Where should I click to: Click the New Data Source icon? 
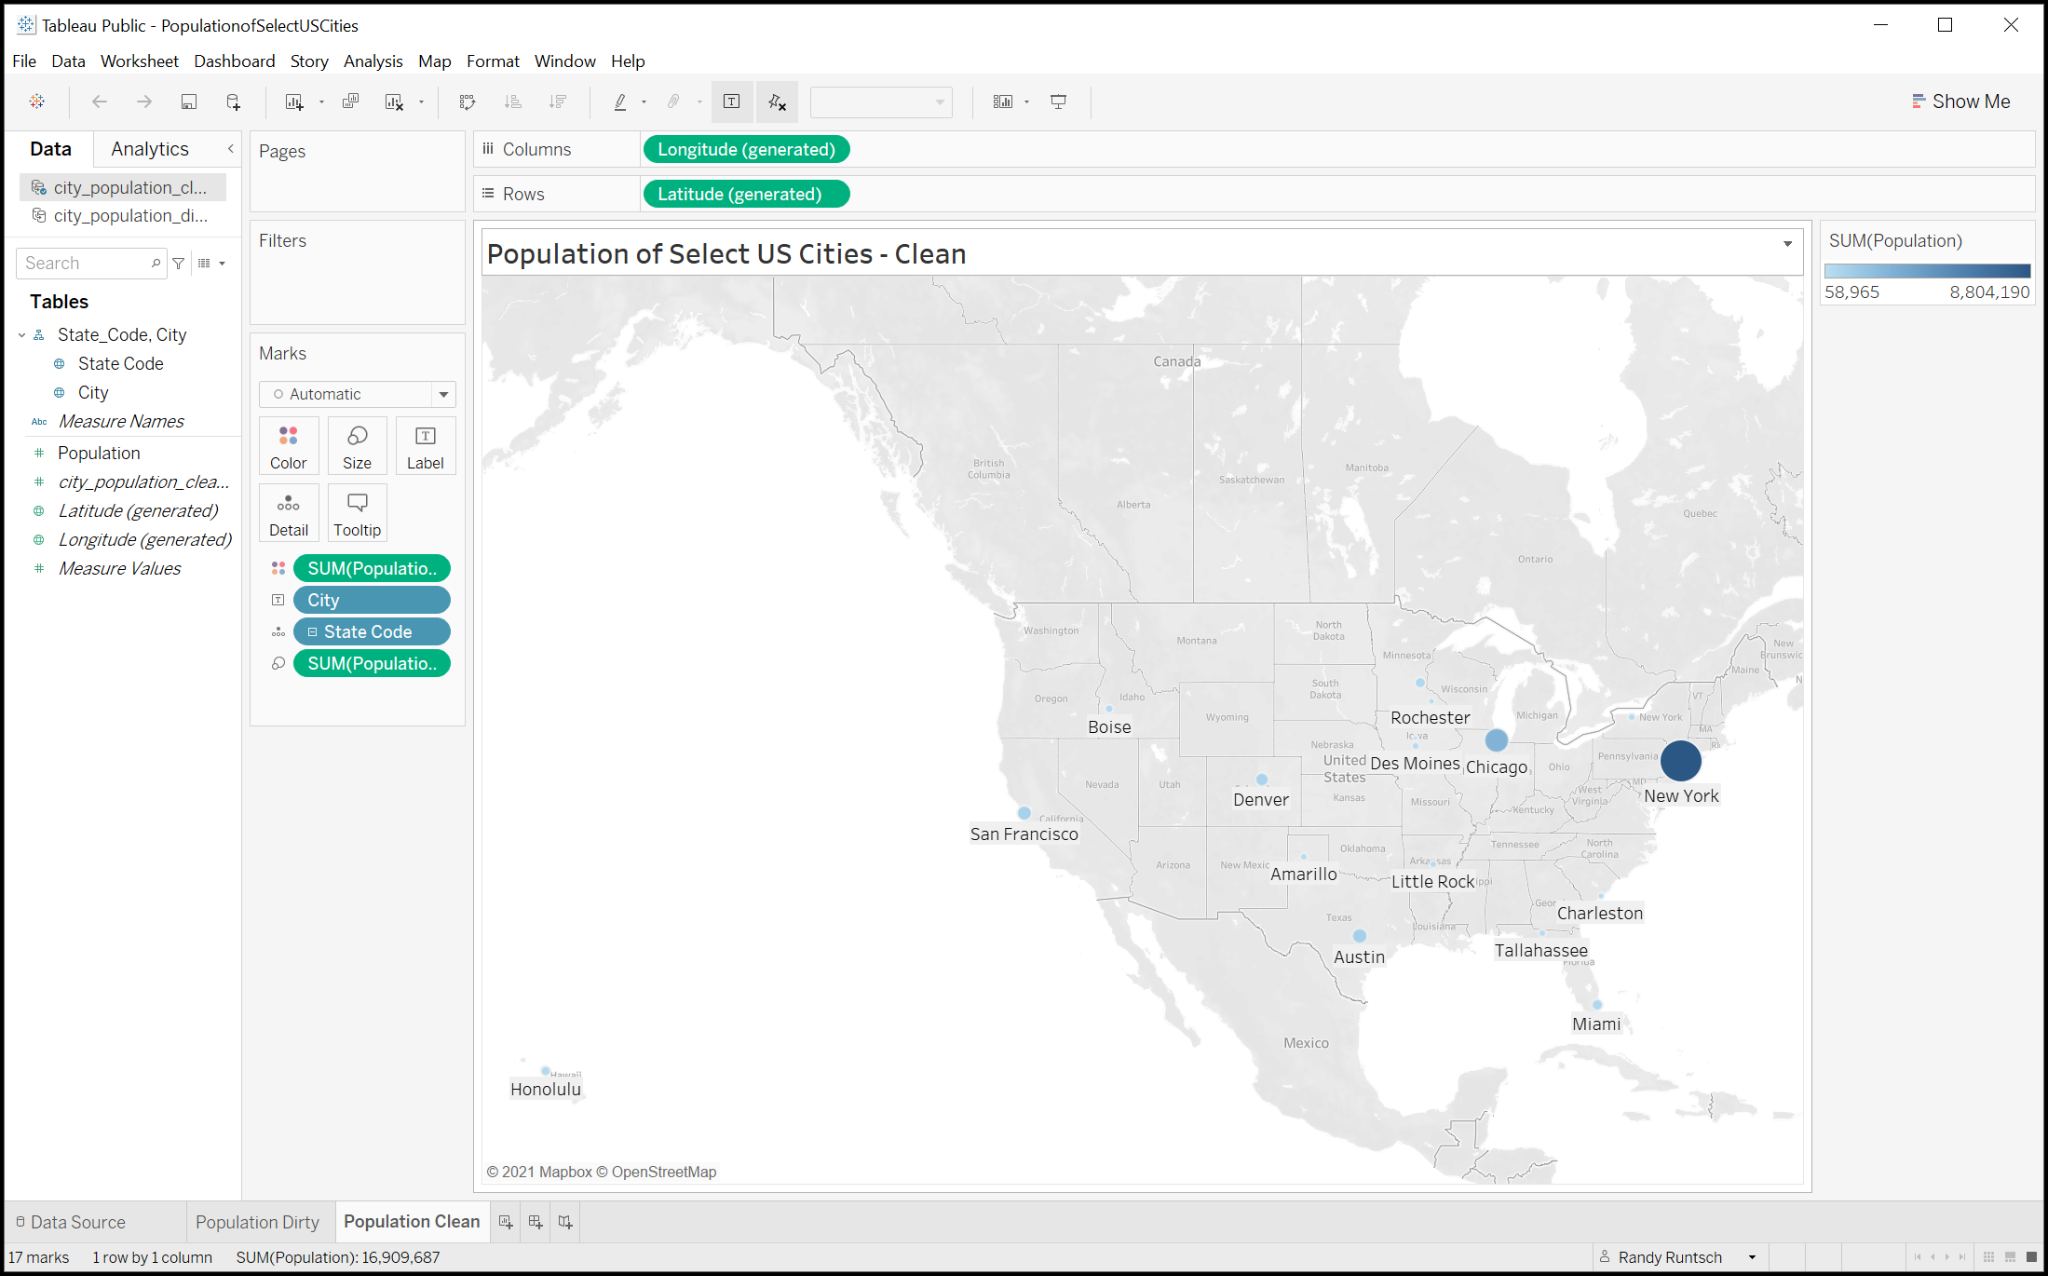[x=233, y=102]
